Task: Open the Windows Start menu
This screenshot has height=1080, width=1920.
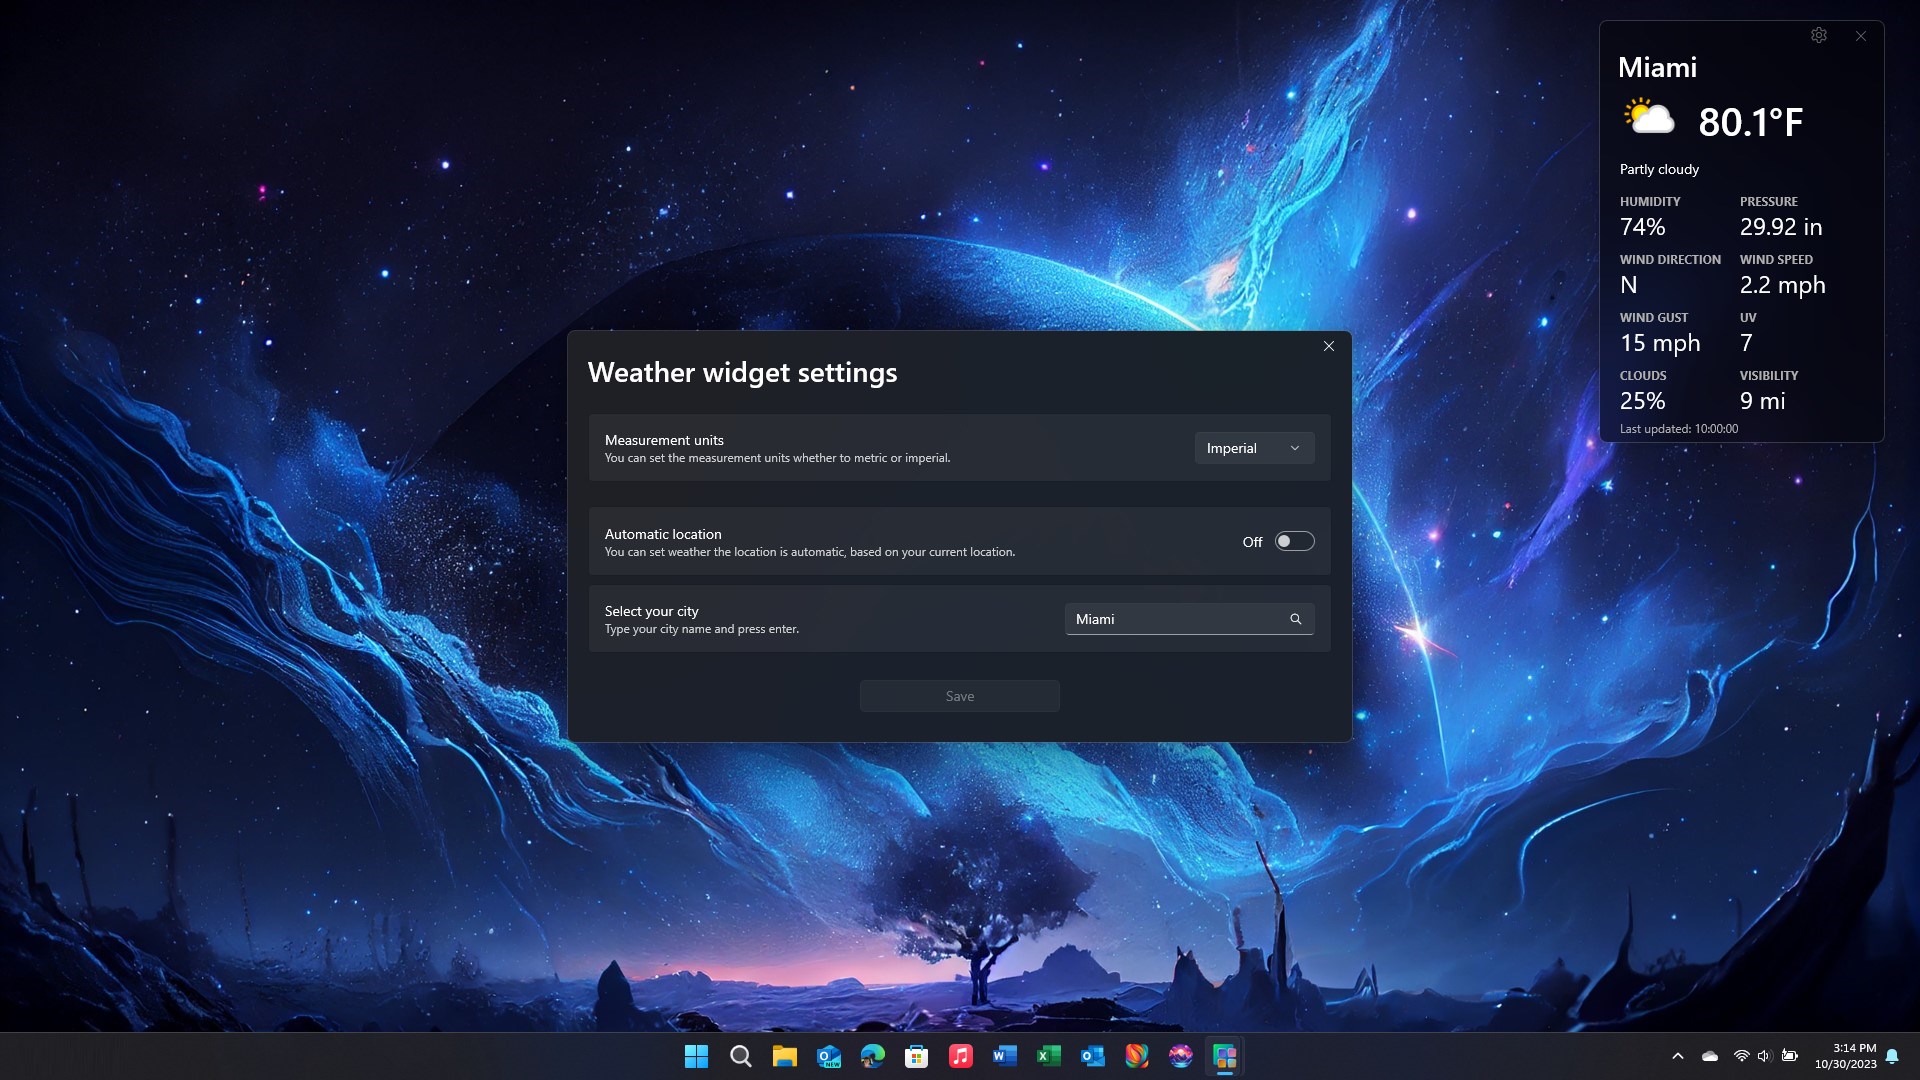Action: tap(696, 1056)
